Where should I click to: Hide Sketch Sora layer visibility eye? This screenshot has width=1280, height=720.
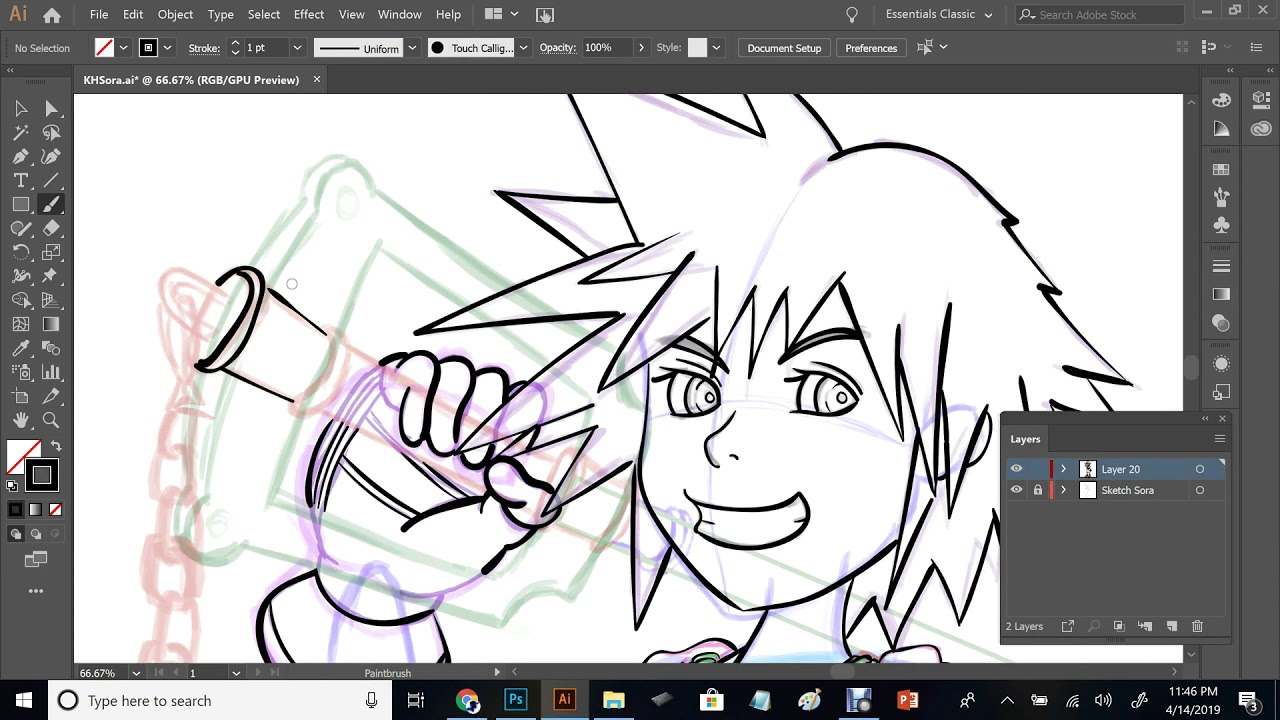pos(1016,490)
